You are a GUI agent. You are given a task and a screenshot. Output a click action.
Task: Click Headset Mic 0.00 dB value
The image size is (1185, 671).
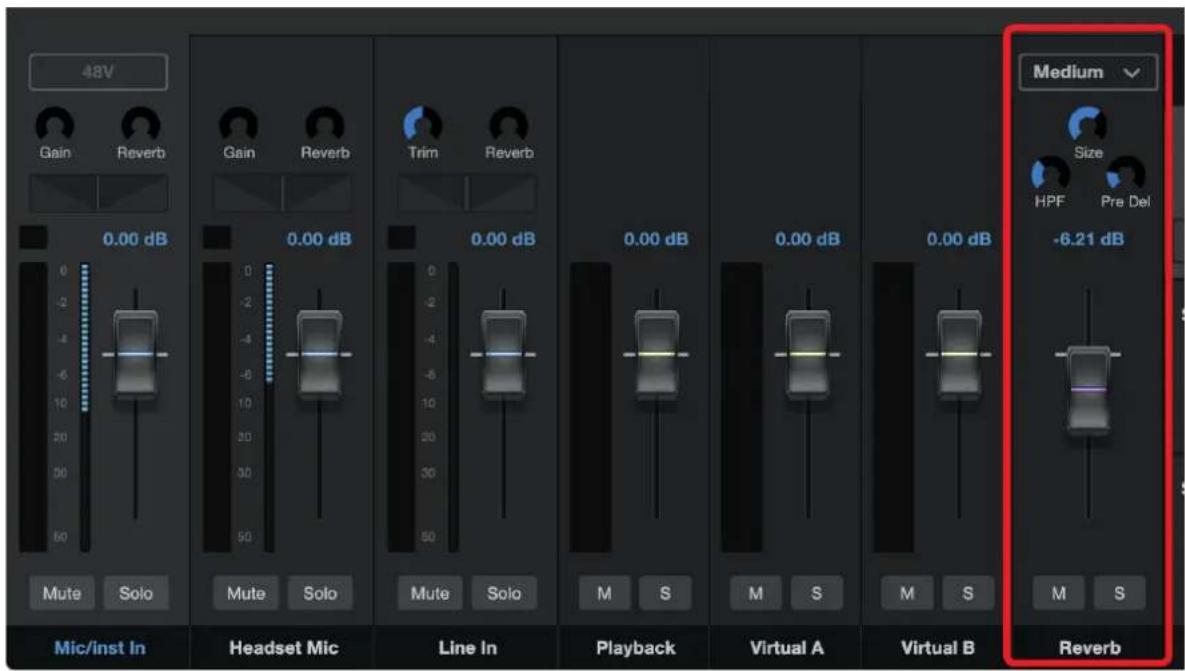[319, 240]
